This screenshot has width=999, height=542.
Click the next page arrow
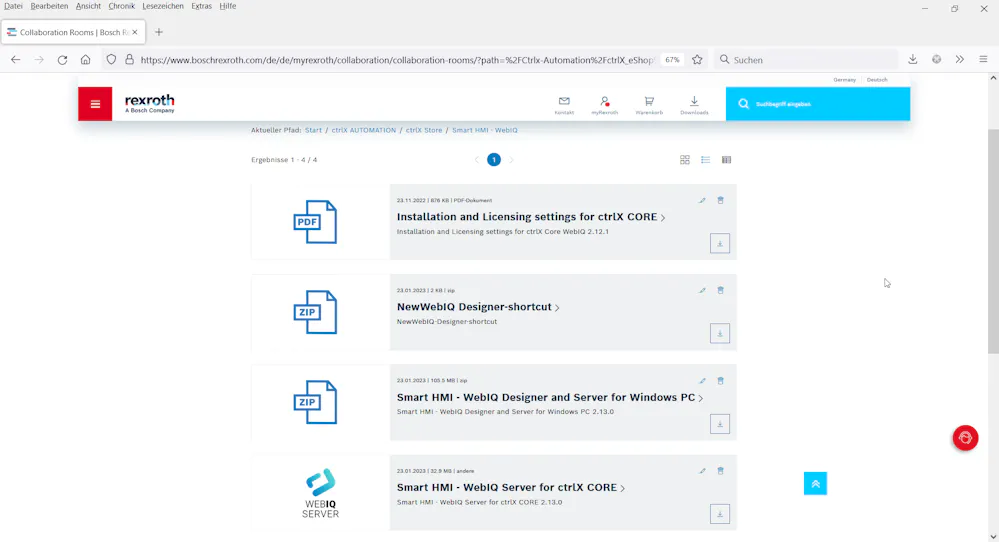(511, 160)
